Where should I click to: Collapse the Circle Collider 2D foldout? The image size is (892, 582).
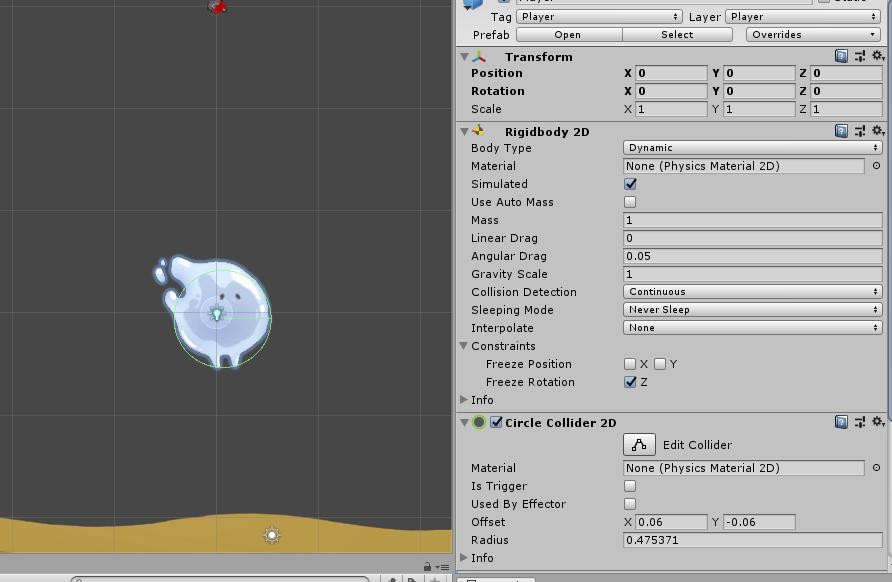click(x=464, y=423)
